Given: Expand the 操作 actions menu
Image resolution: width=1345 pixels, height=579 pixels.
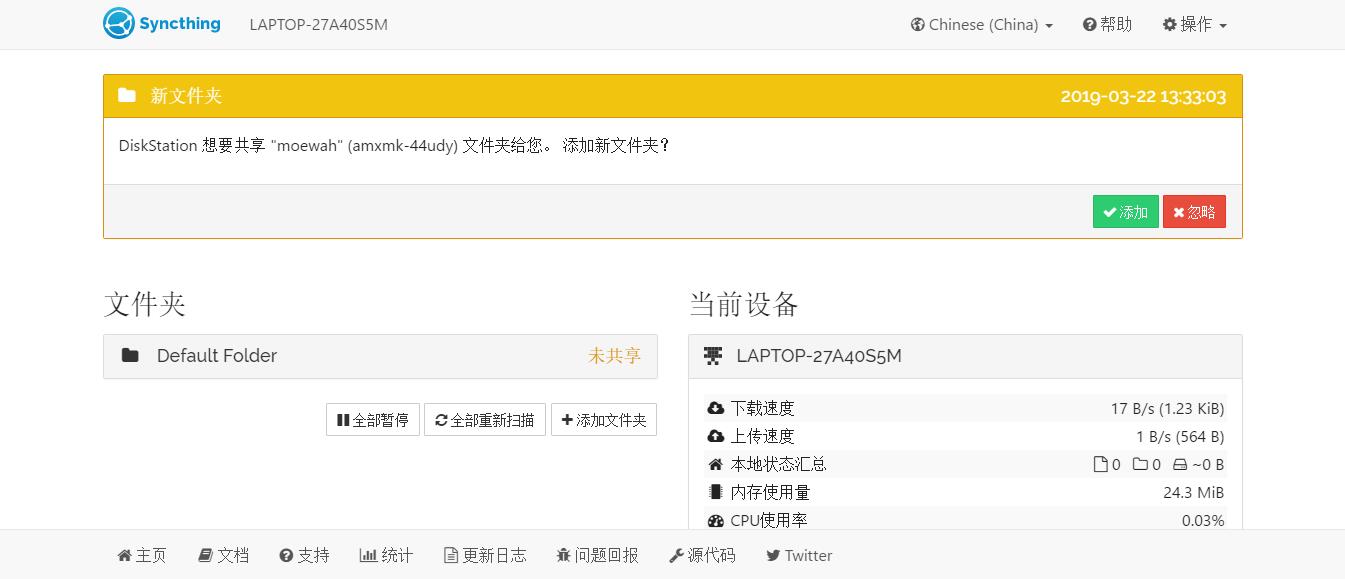Looking at the screenshot, I should coord(1194,25).
